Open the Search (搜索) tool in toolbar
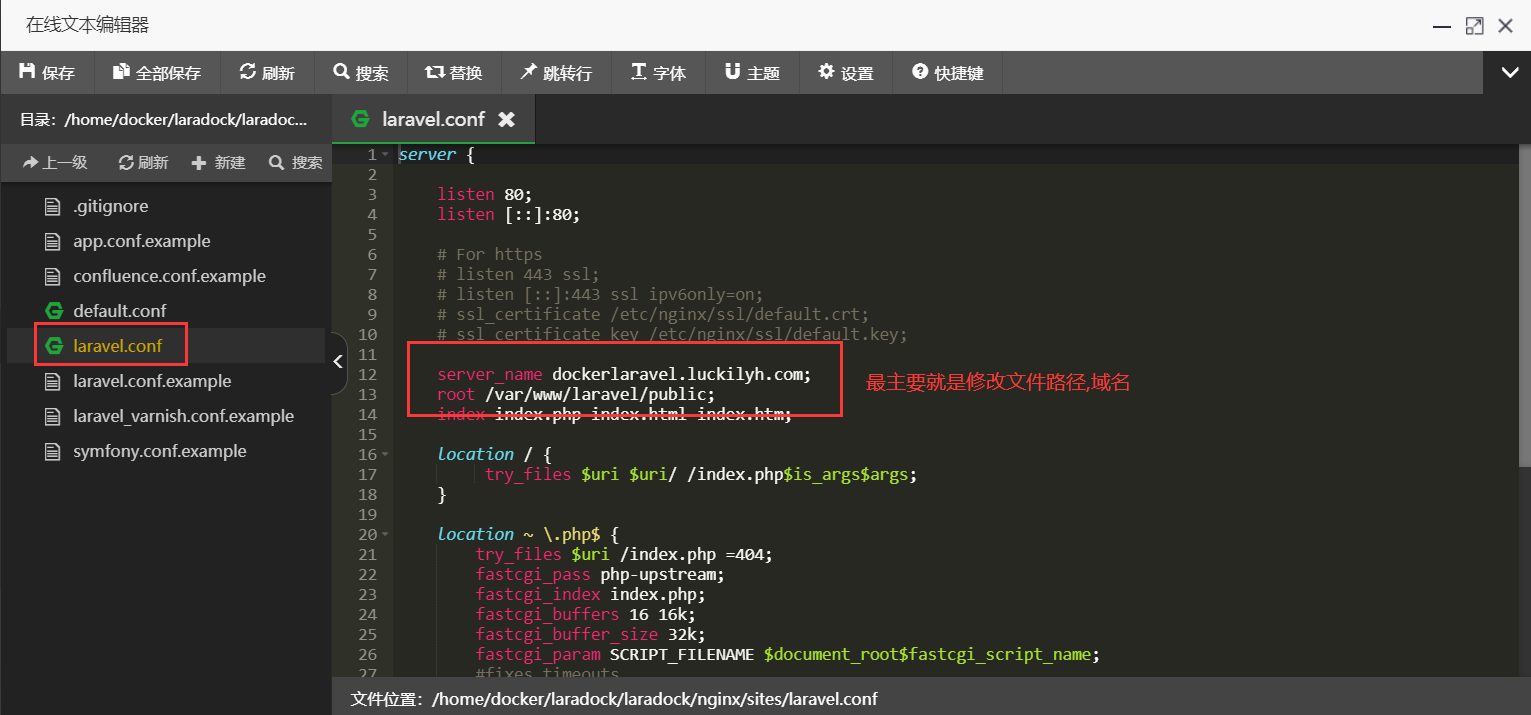Viewport: 1531px width, 715px height. pos(361,73)
